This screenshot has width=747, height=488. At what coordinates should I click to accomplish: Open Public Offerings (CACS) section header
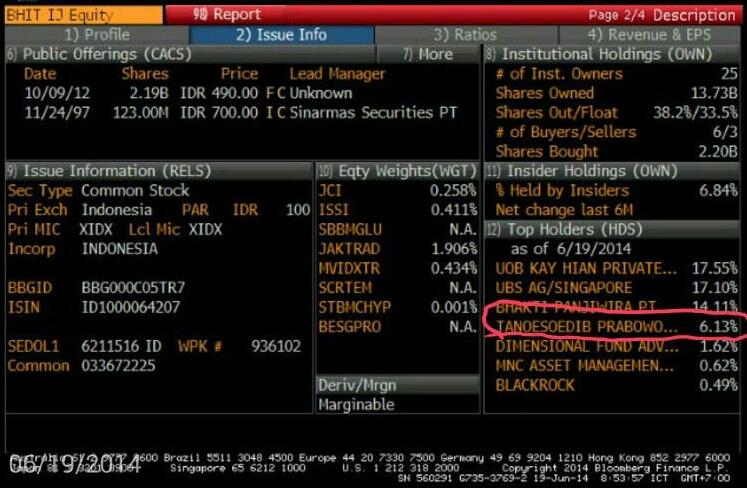click(x=191, y=54)
